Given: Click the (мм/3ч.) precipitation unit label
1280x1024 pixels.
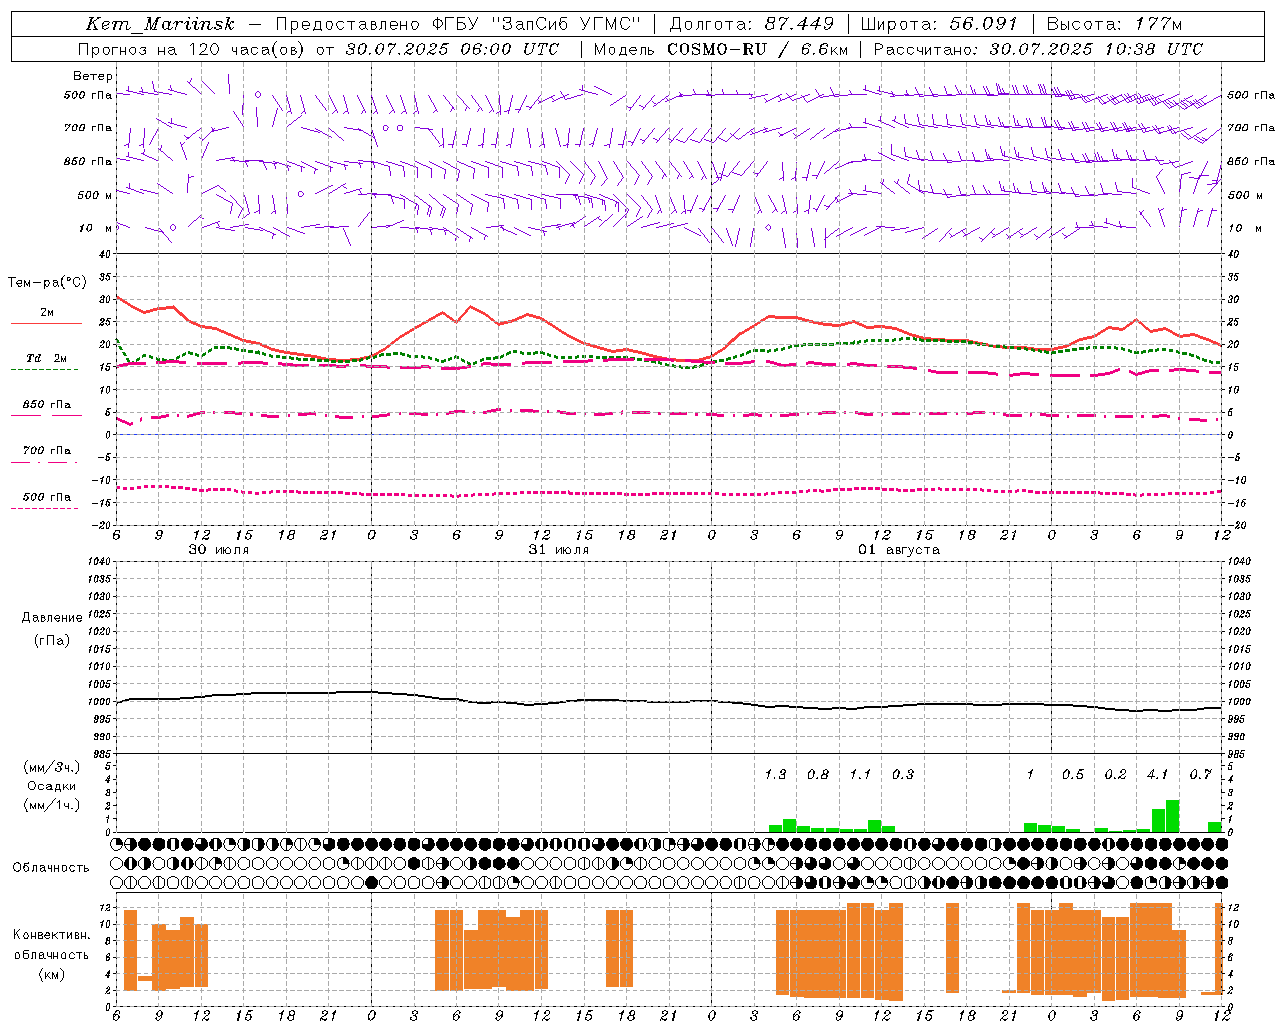Looking at the screenshot, I should [x=52, y=767].
